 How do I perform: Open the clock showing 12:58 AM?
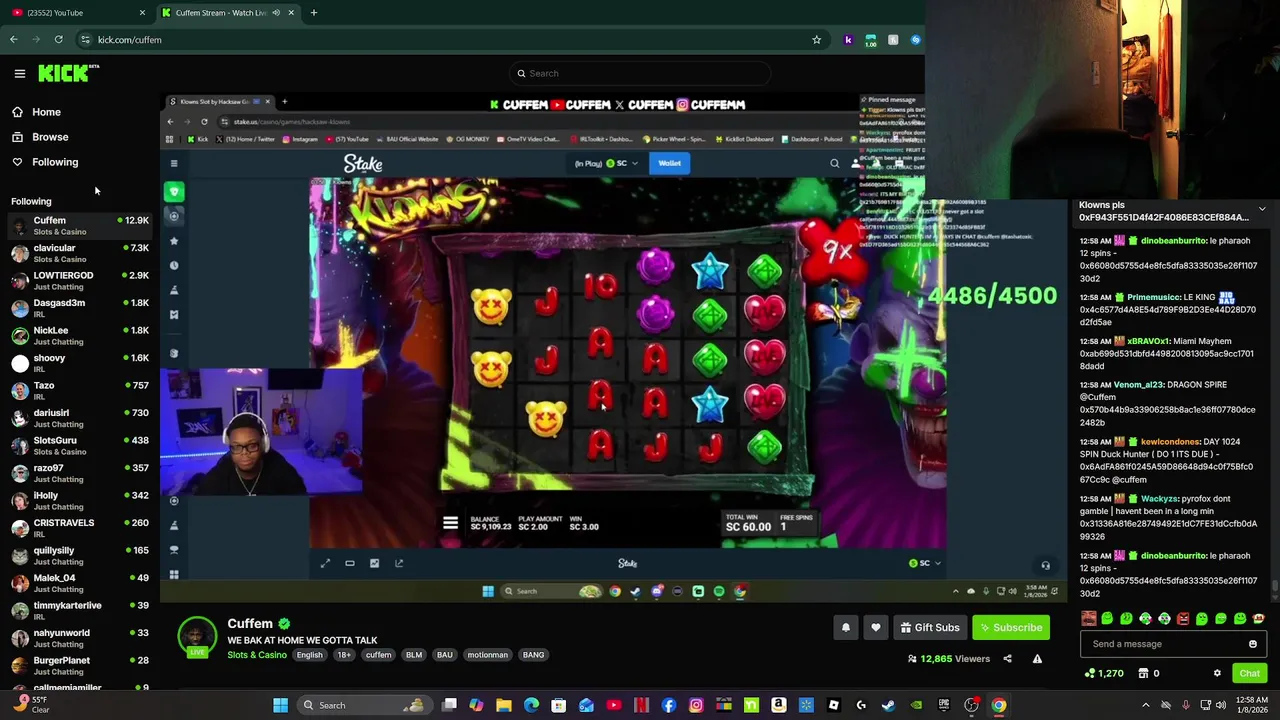click(x=1251, y=706)
